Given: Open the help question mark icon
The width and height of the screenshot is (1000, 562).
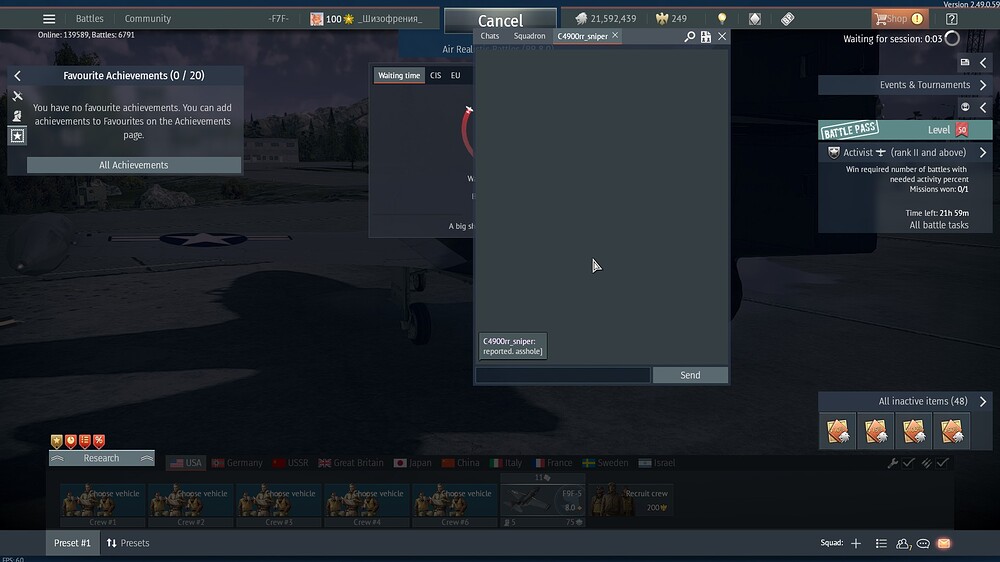Looking at the screenshot, I should (x=951, y=19).
